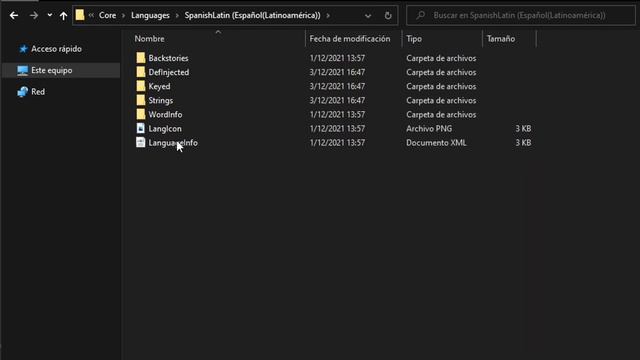The height and width of the screenshot is (360, 640).
Task: Go back with the back arrow
Action: click(14, 16)
